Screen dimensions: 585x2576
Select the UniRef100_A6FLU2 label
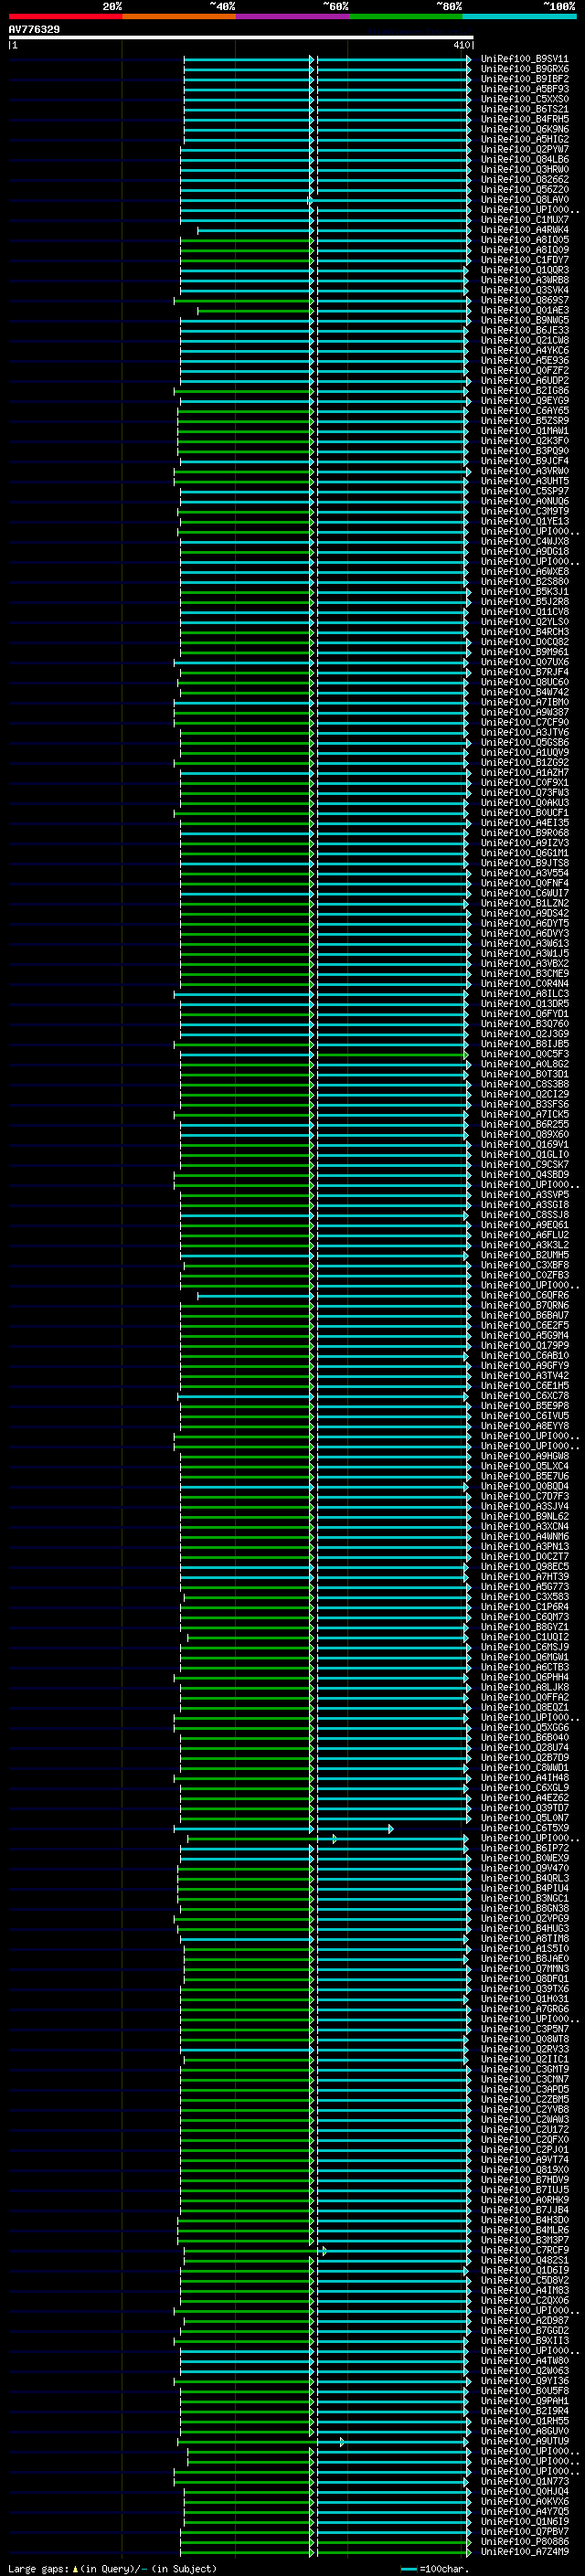[x=525, y=1235]
